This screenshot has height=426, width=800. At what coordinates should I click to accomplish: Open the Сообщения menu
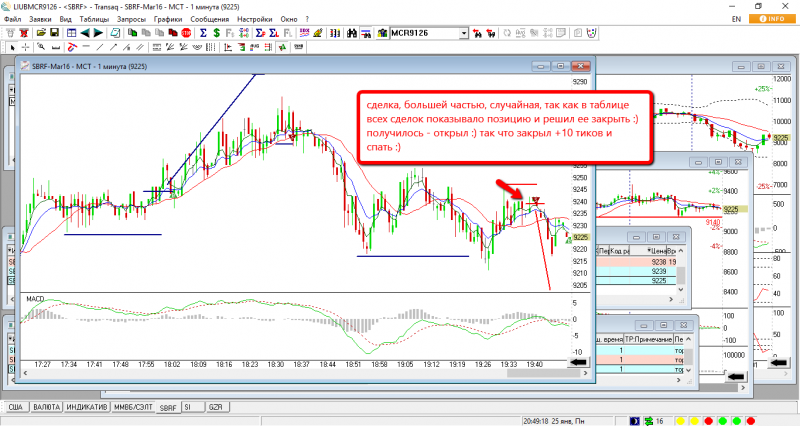tap(210, 19)
